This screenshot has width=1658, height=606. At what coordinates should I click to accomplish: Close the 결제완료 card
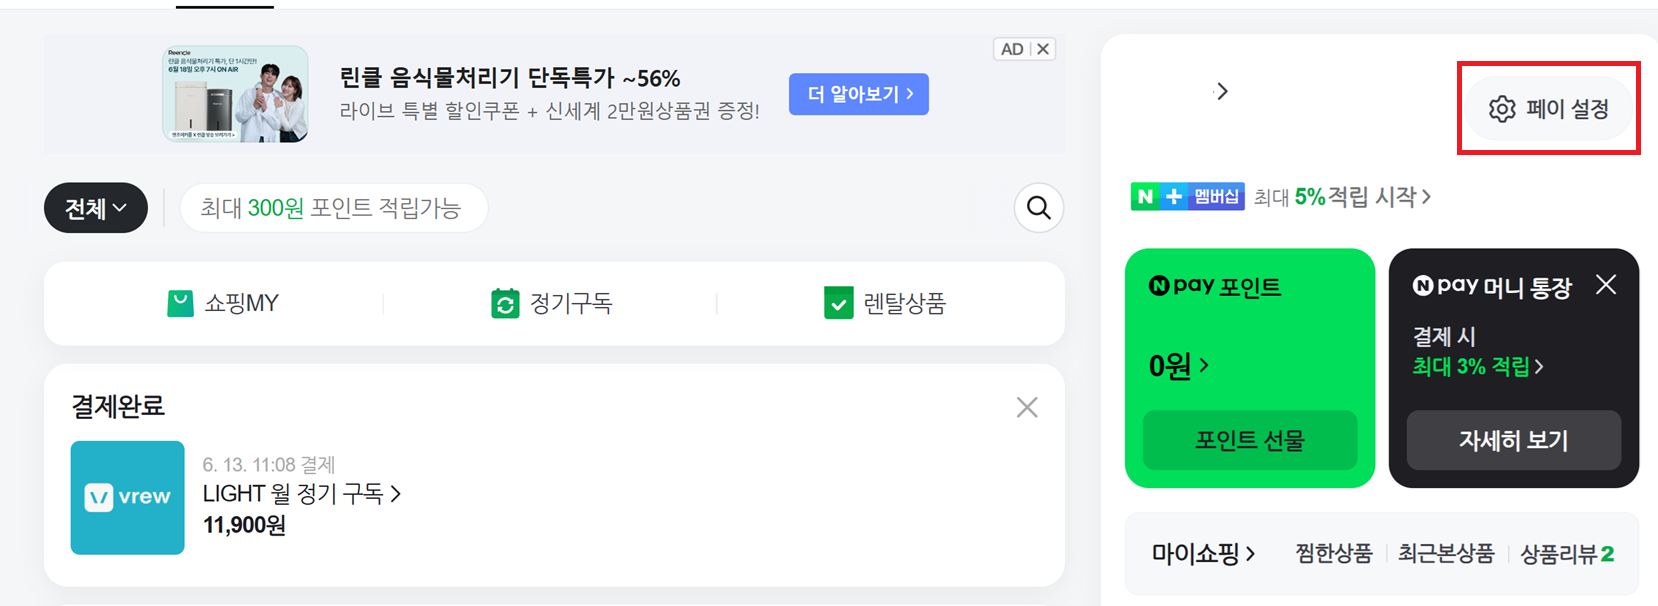1027,407
